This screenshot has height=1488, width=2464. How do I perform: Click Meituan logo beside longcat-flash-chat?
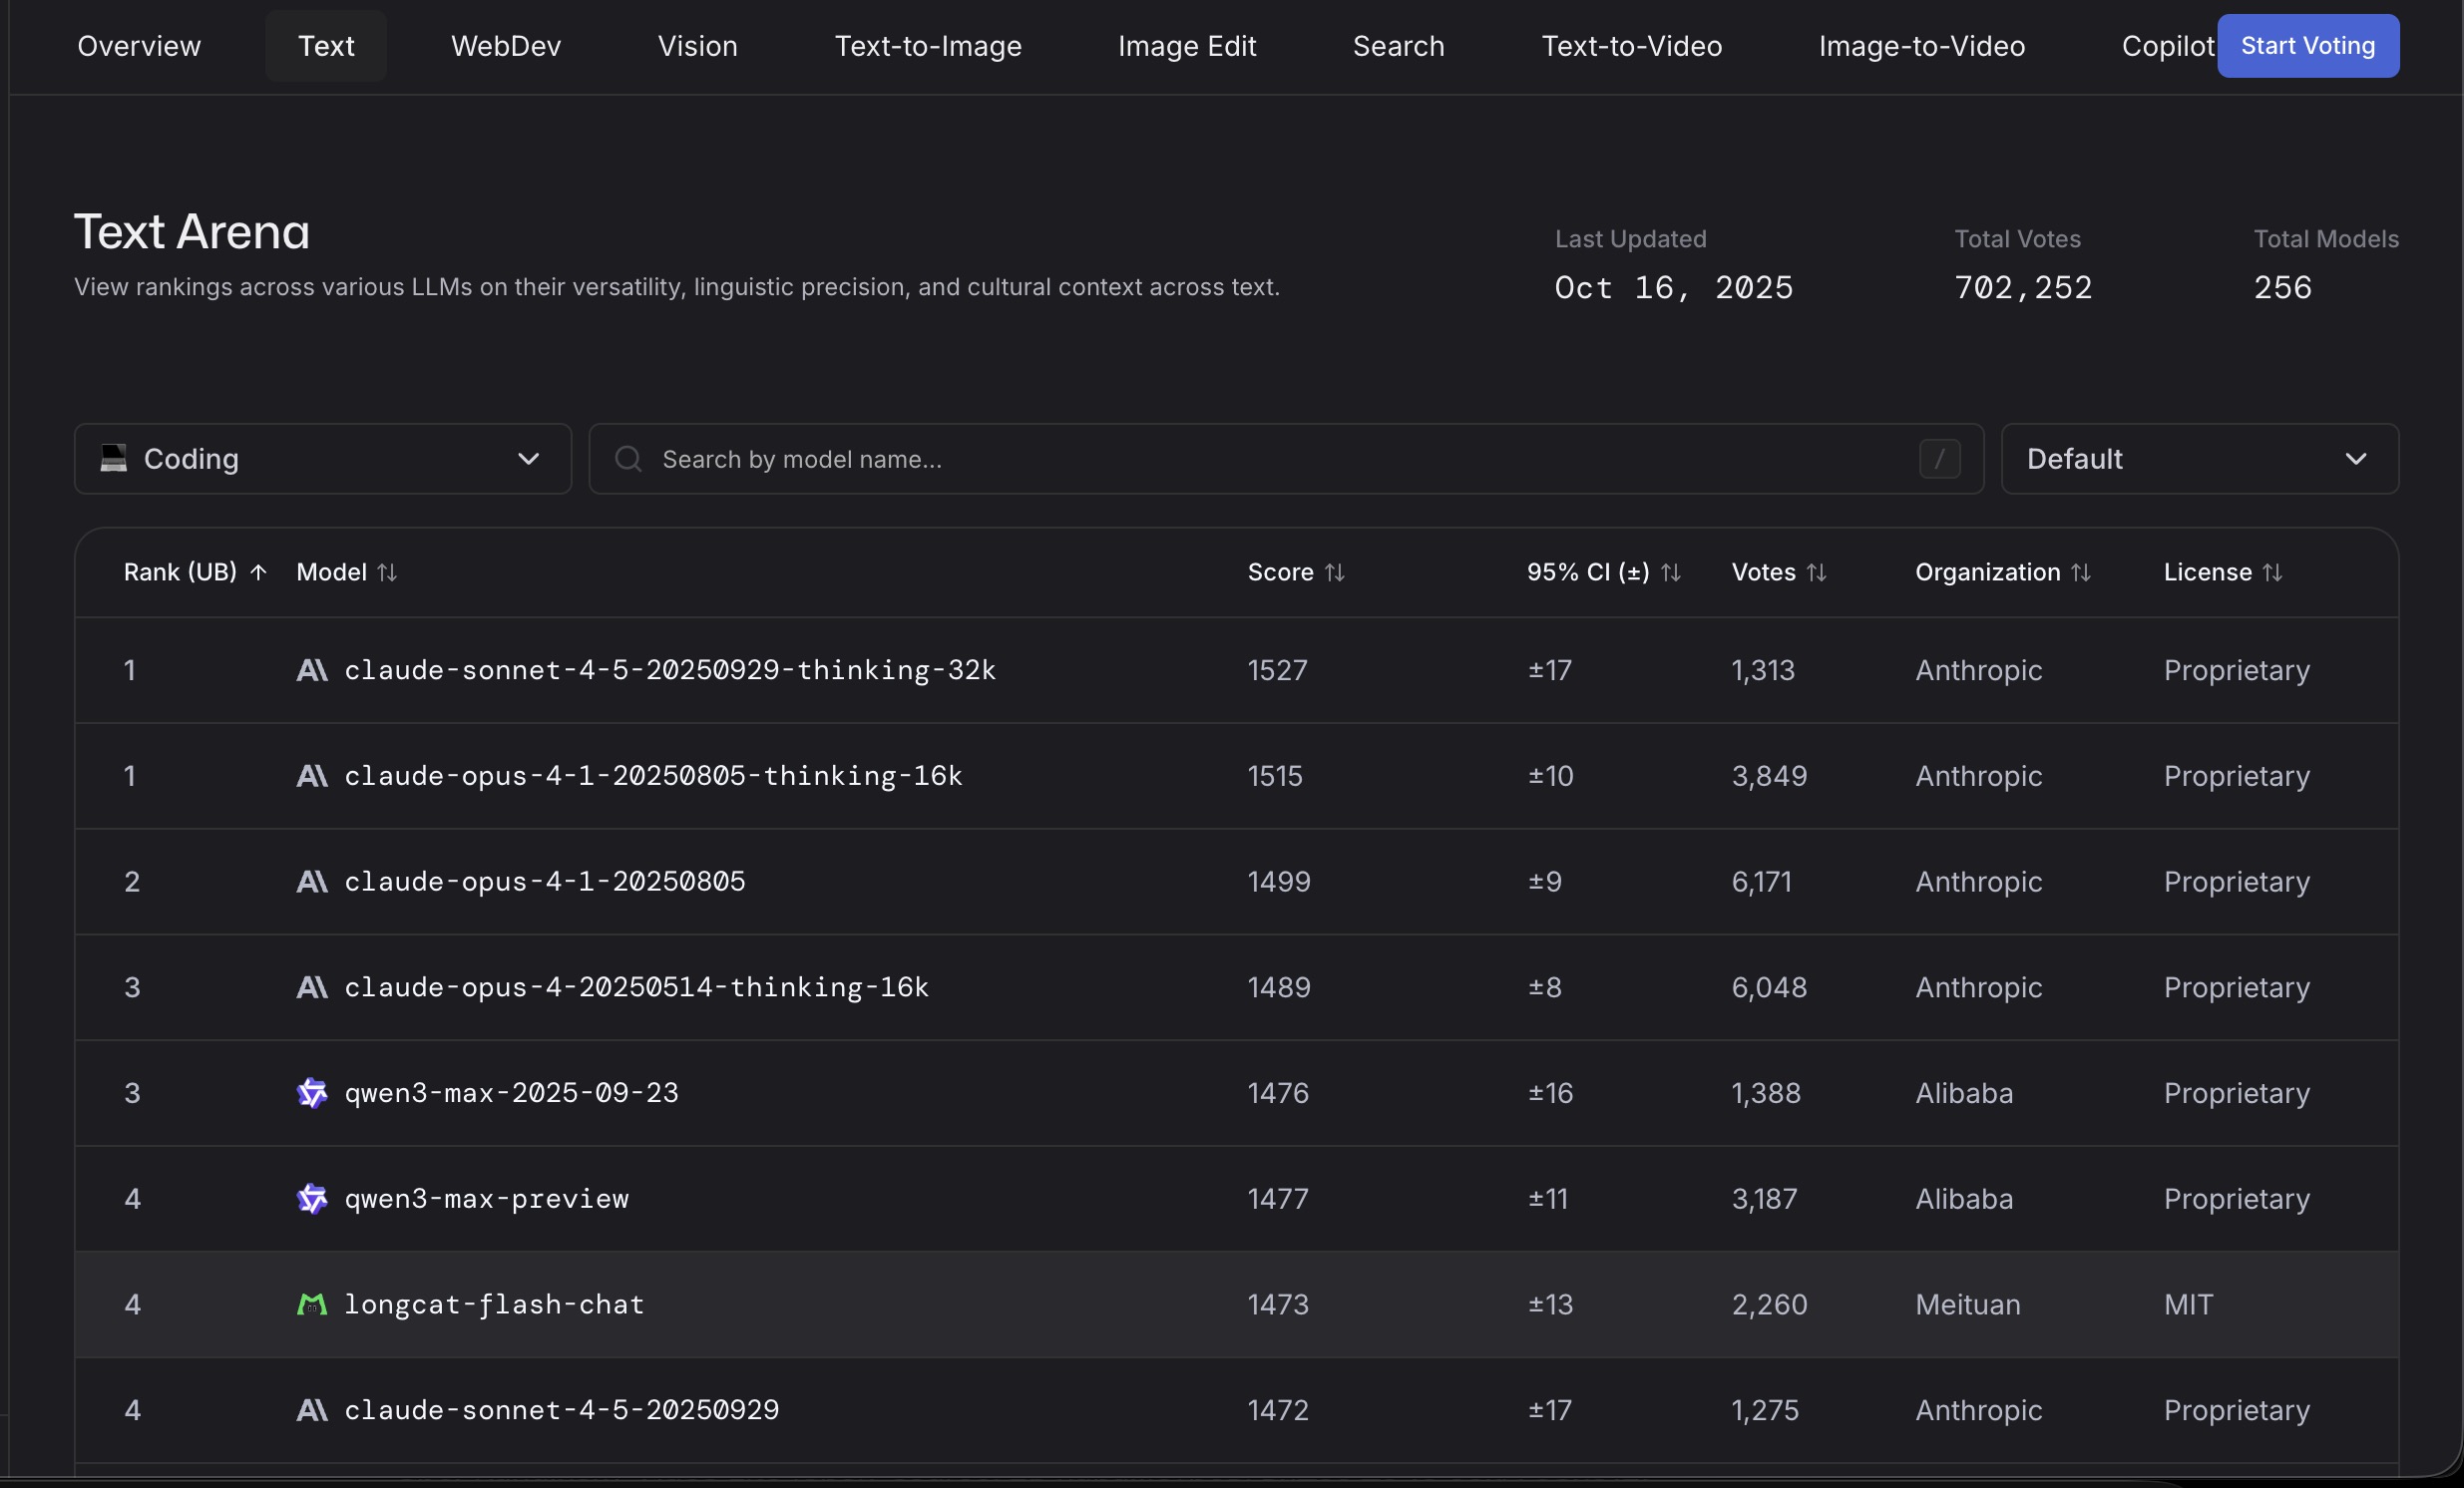312,1304
